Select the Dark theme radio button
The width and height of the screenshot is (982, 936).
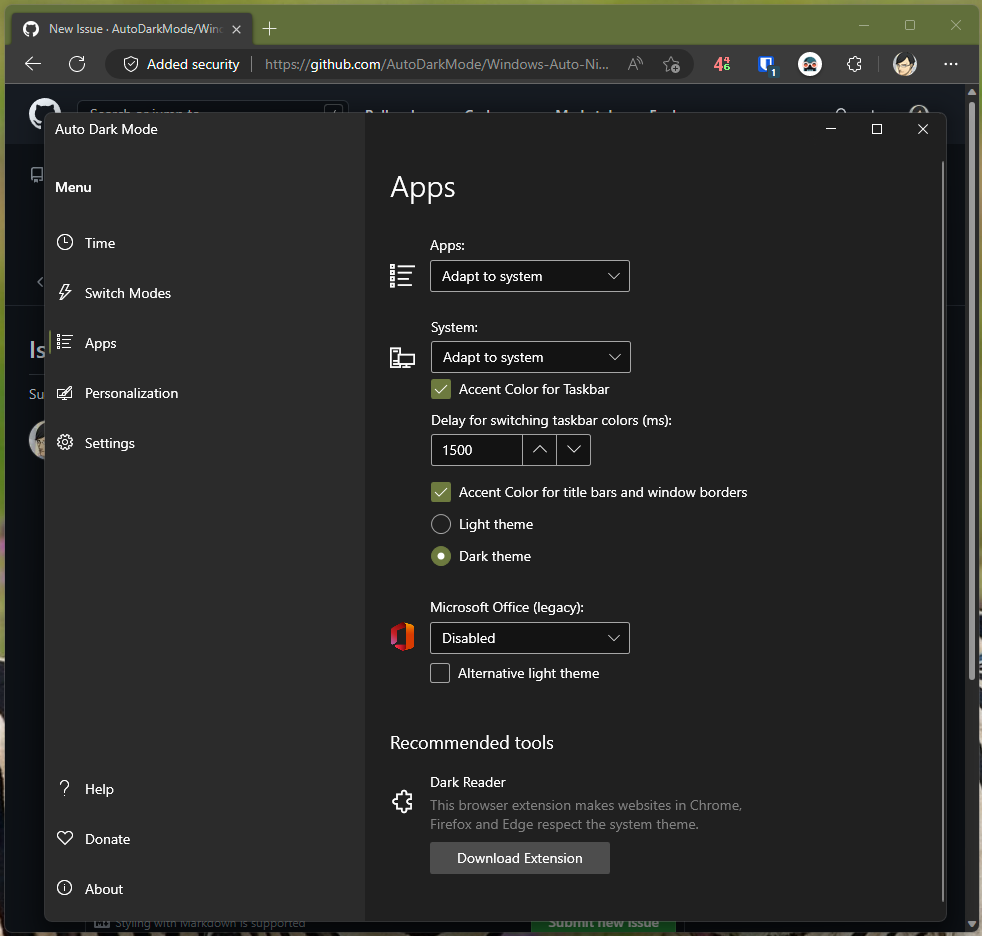pos(441,556)
